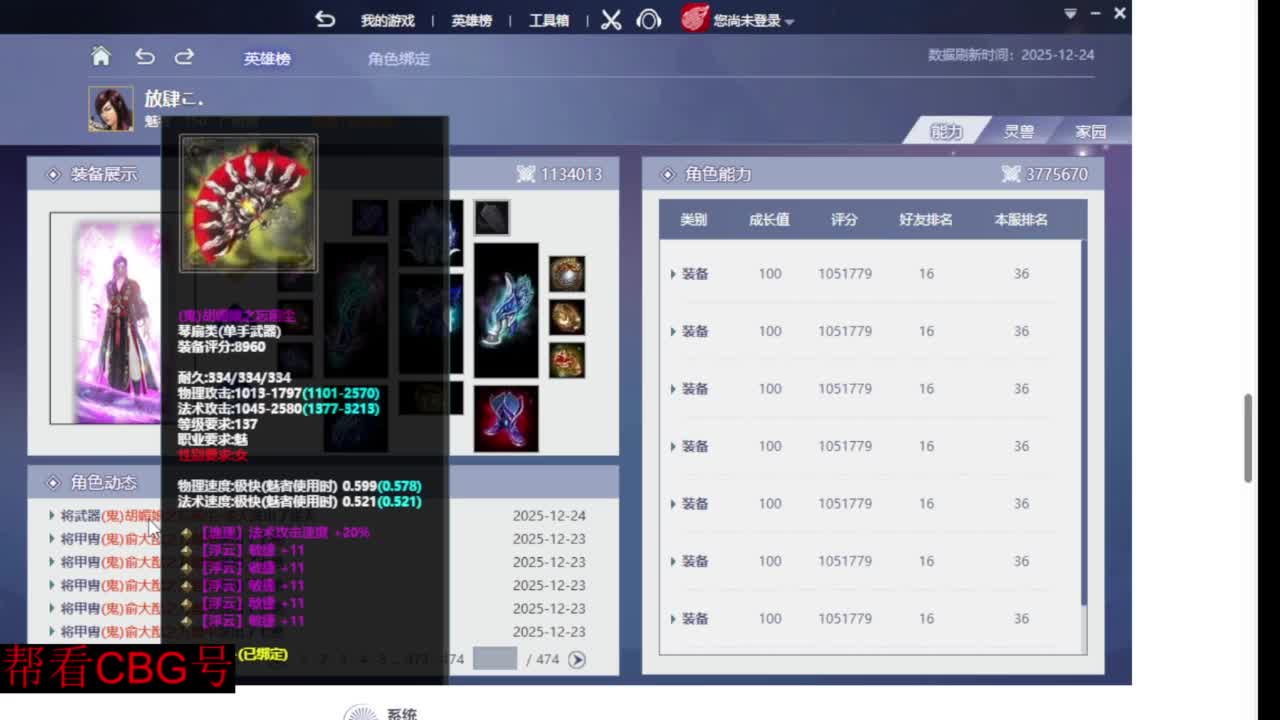Click the gray item slot at the top of the equipment grid
The width and height of the screenshot is (1280, 720).
click(491, 218)
